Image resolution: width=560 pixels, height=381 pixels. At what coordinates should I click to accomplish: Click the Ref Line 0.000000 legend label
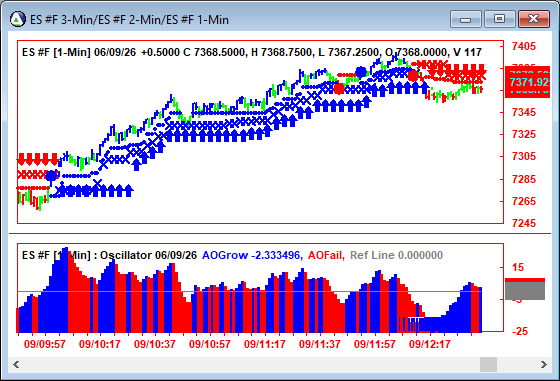tap(396, 255)
